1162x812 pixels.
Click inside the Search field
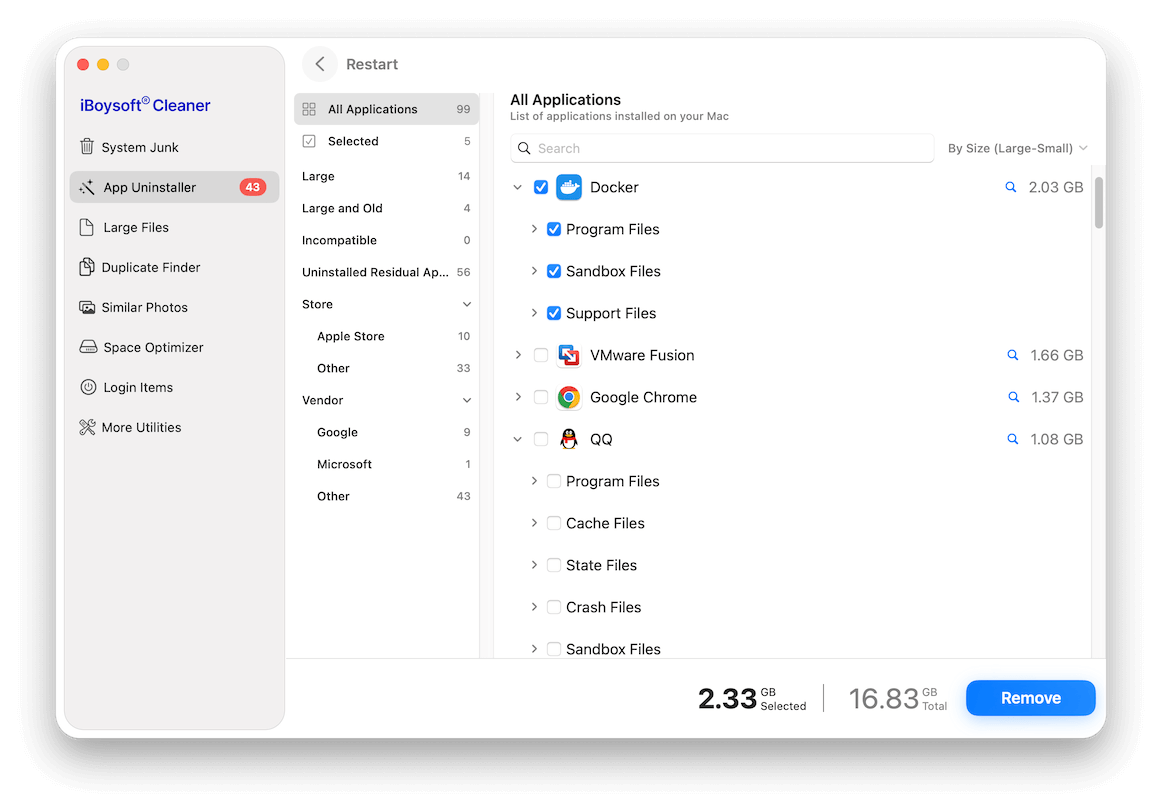(x=722, y=148)
